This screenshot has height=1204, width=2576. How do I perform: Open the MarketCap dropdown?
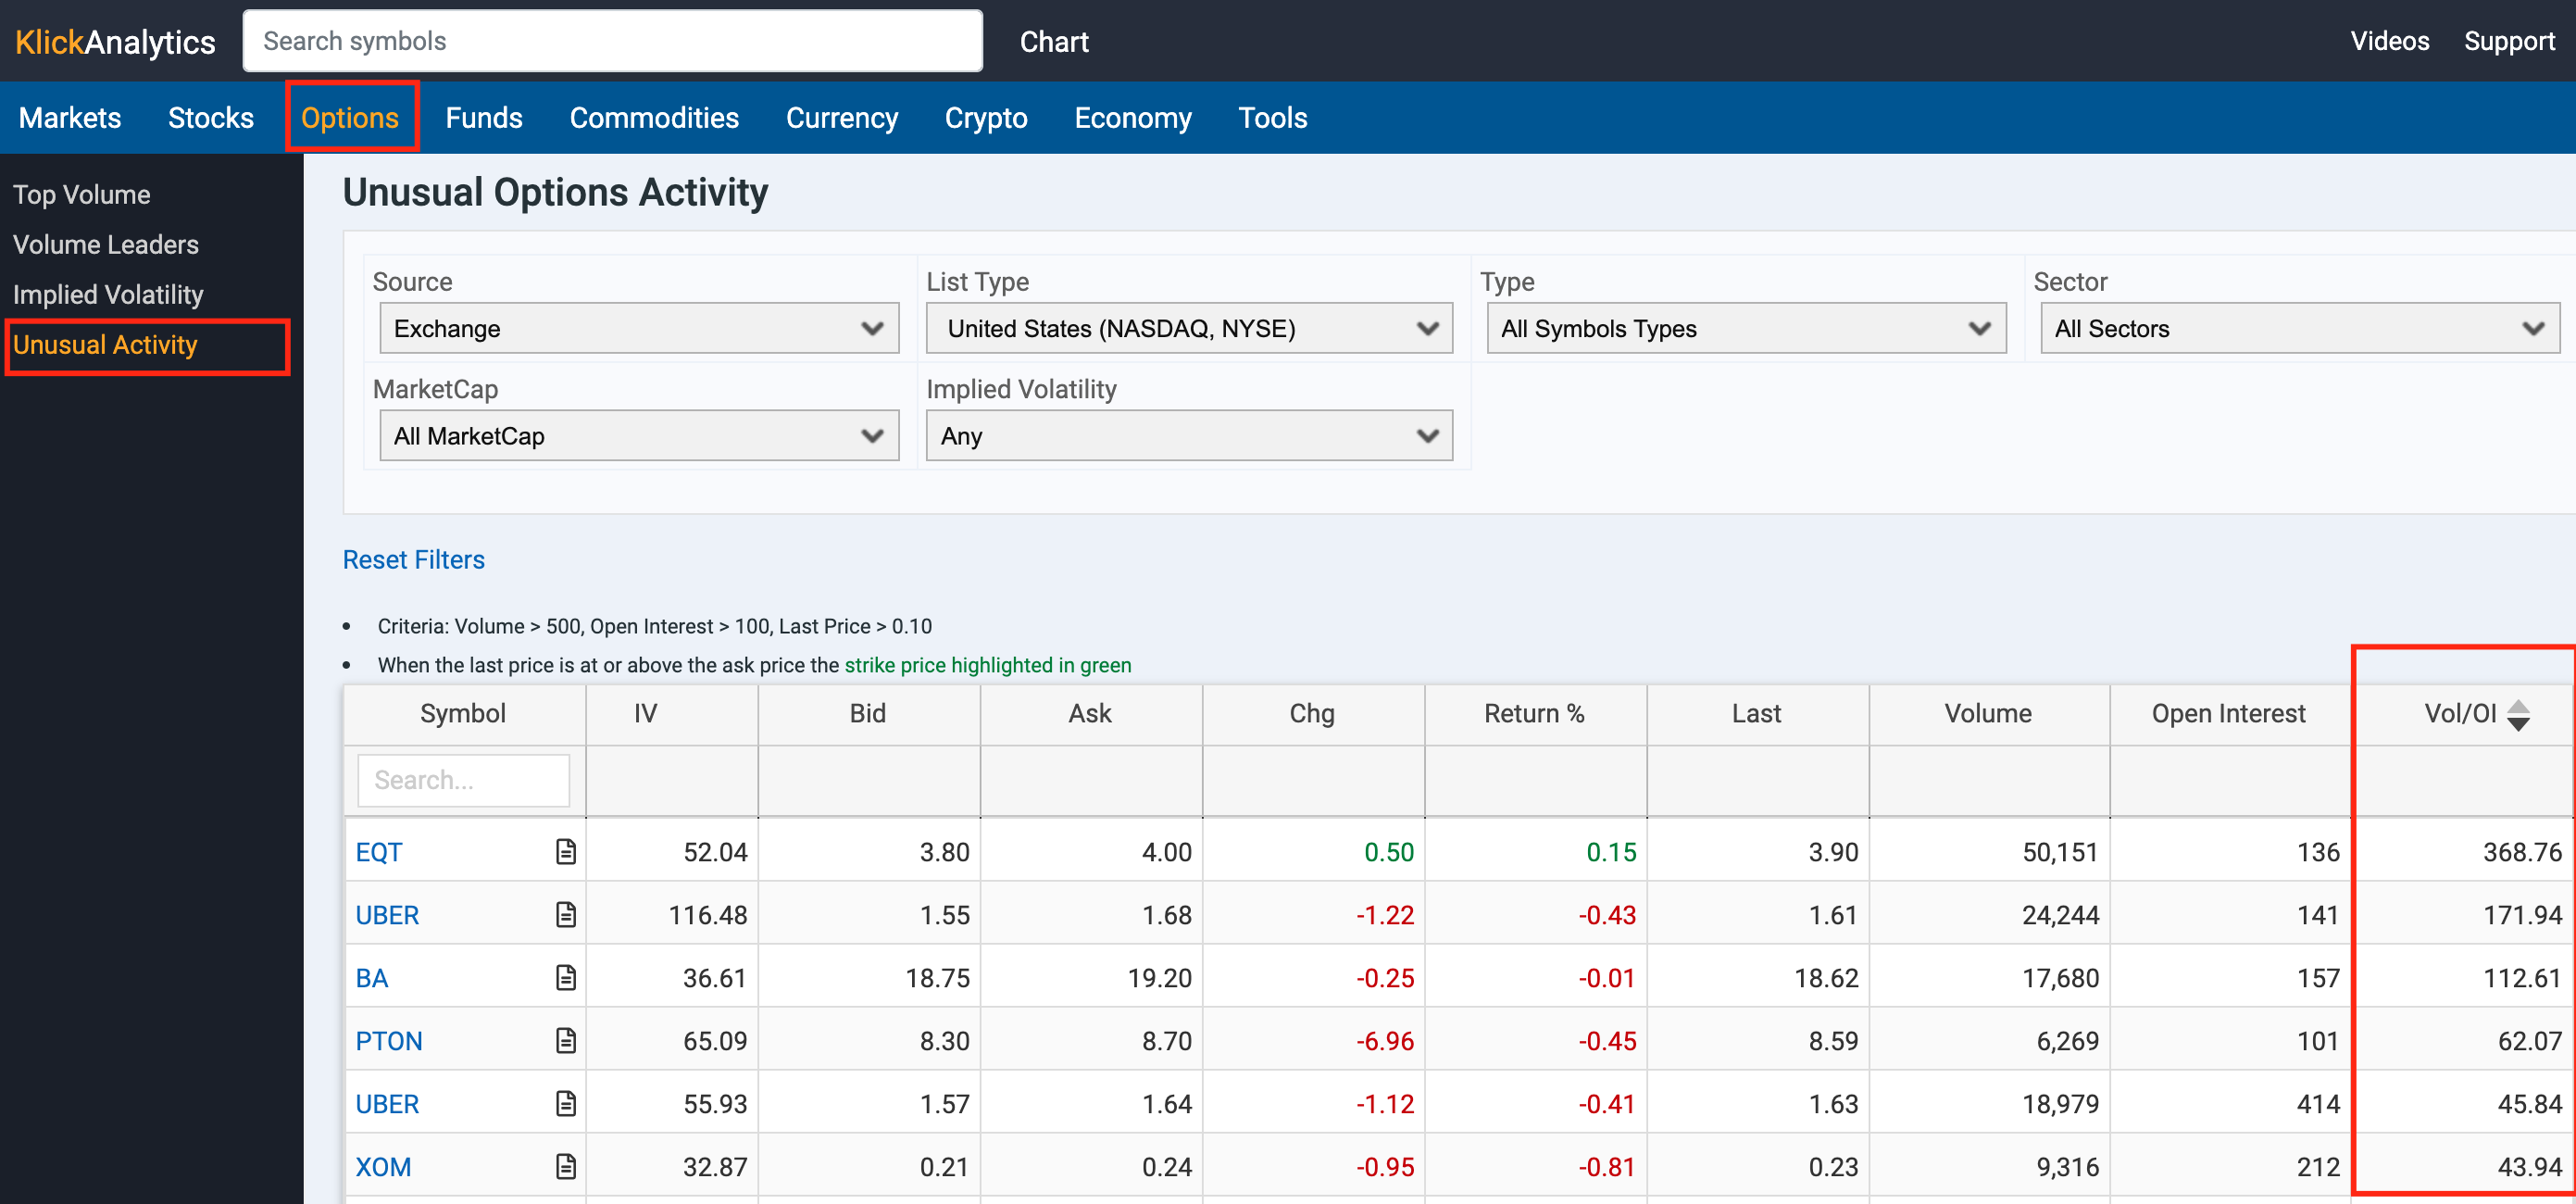pos(639,435)
